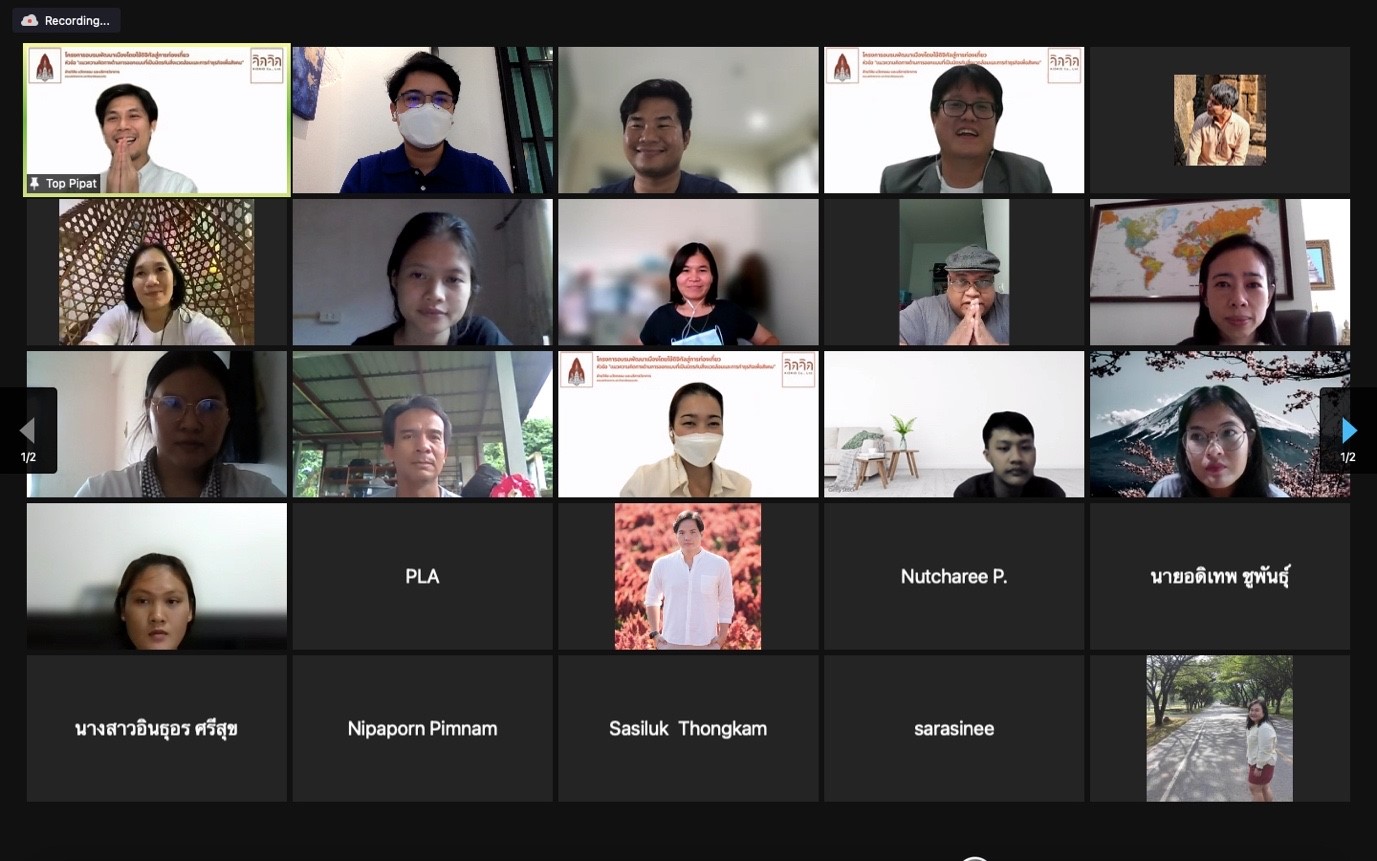Click the pin icon beside Top Pipat
Viewport: 1377px width, 861px height.
click(35, 184)
